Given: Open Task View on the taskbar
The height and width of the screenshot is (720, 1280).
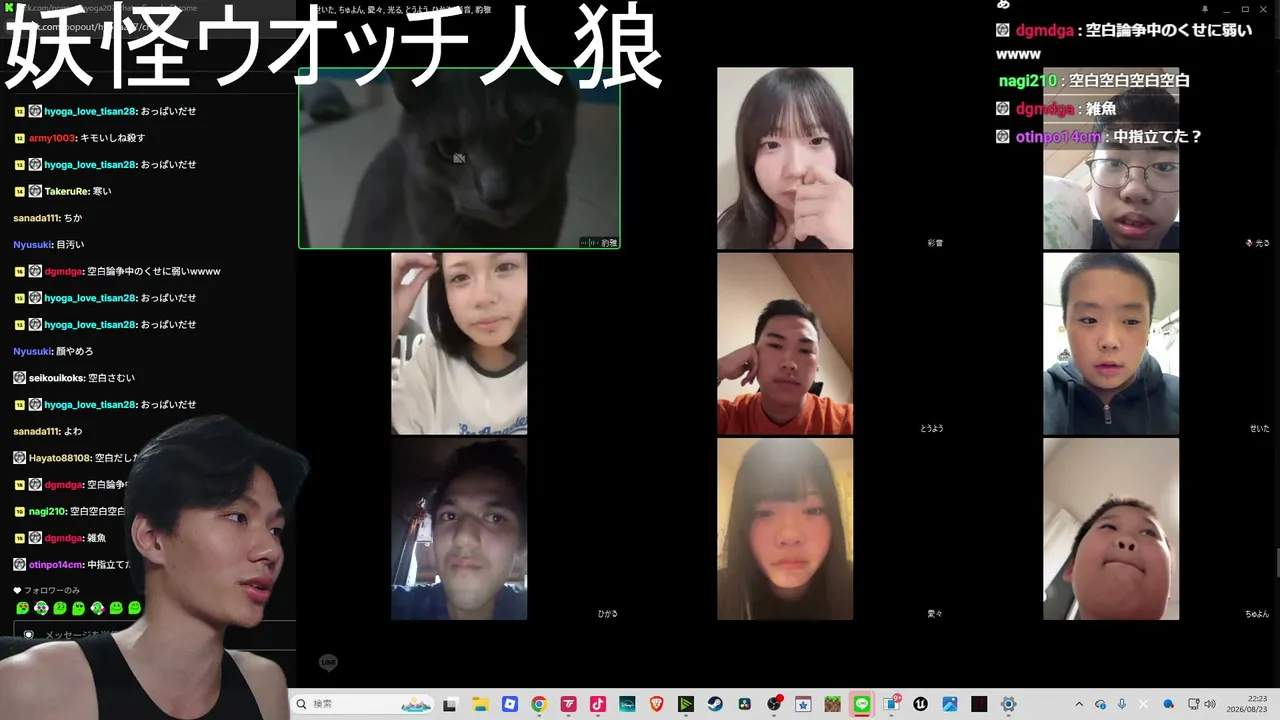Looking at the screenshot, I should (450, 704).
